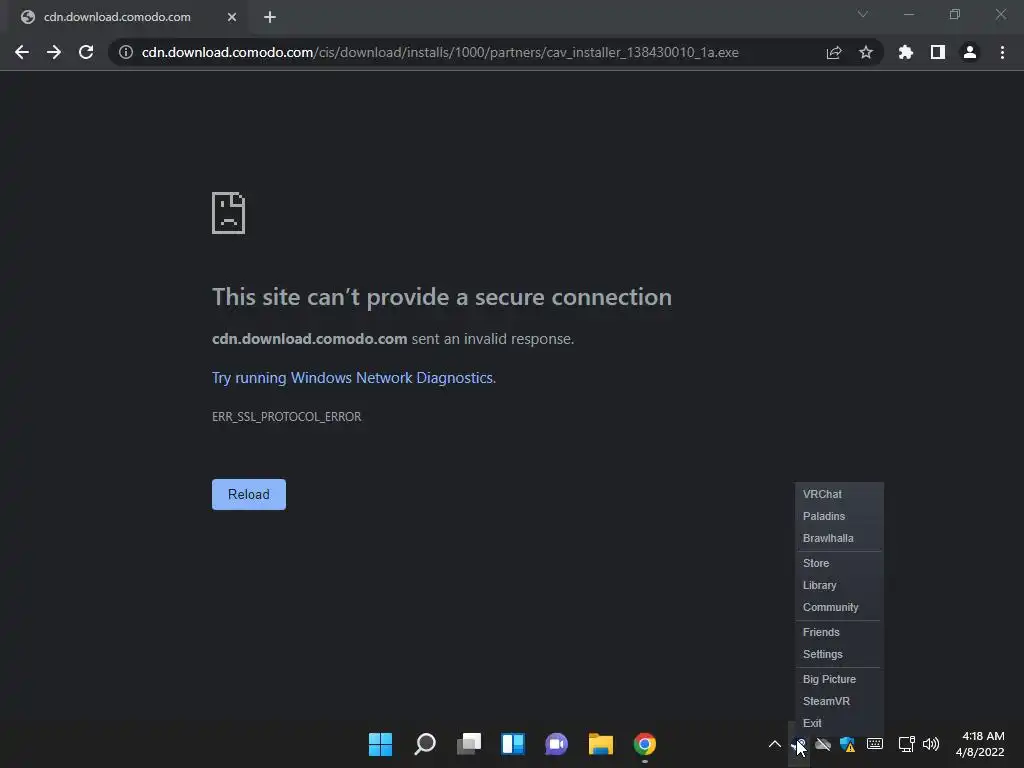
Task: Open tab search chevron in title bar
Action: [x=863, y=14]
